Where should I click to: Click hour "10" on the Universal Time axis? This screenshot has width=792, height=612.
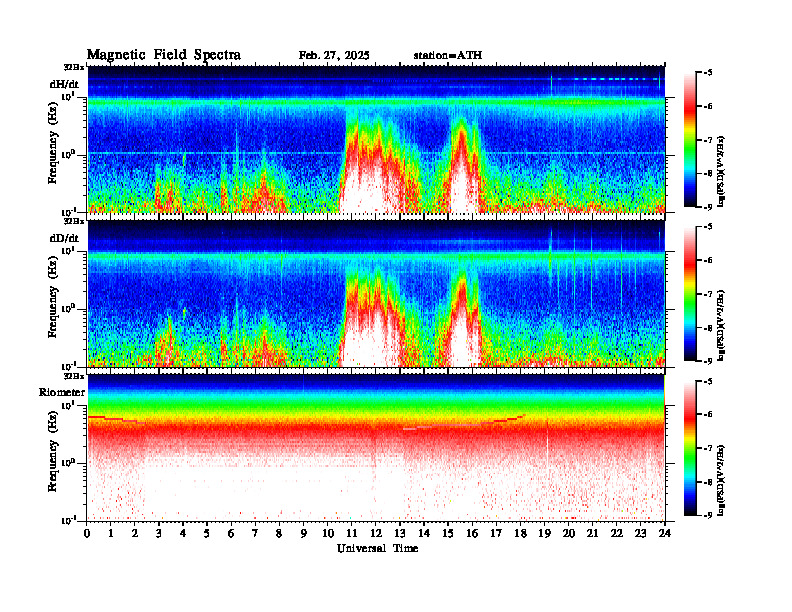[328, 533]
